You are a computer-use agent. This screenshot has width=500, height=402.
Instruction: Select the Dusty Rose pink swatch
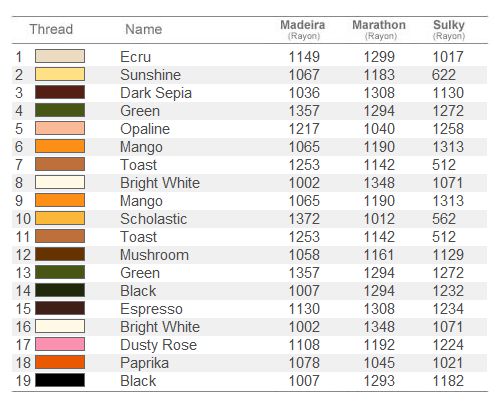(60, 344)
